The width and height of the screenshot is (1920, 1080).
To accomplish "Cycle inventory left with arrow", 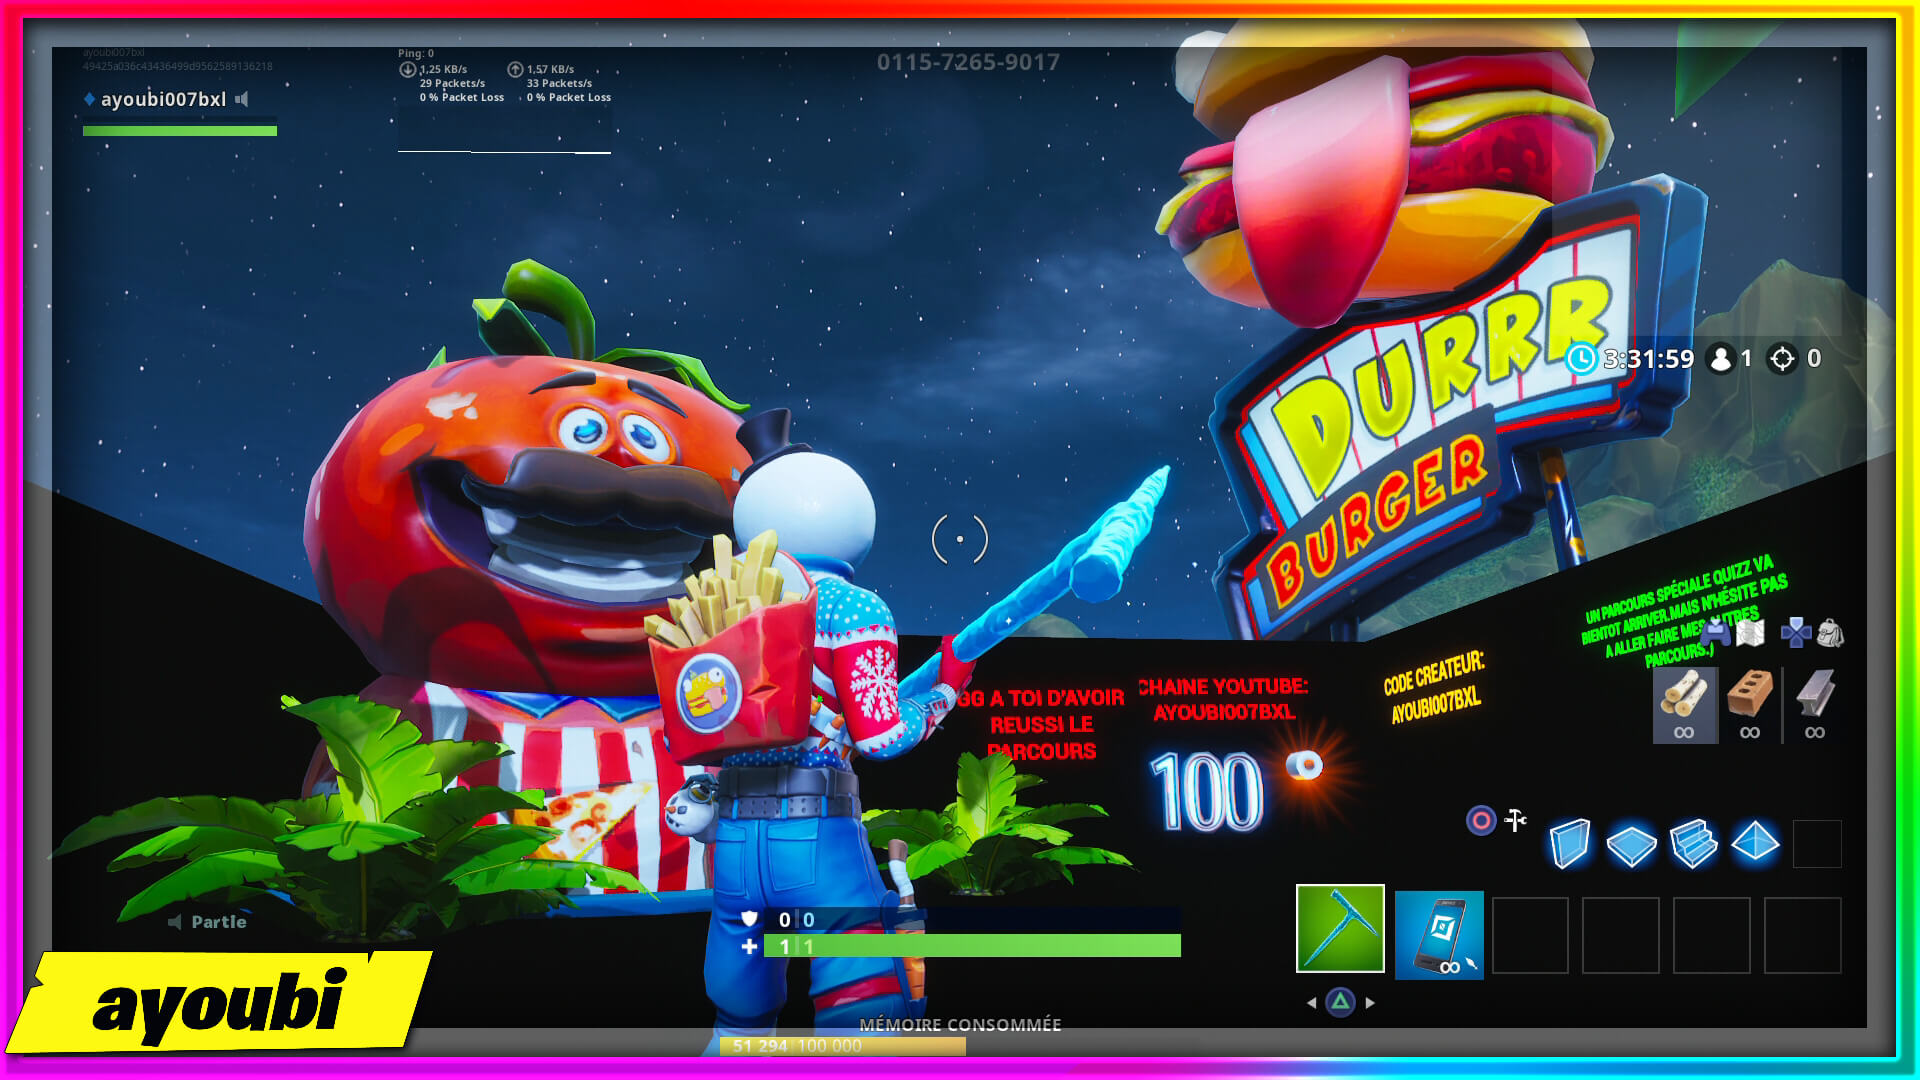I will tap(1311, 1003).
